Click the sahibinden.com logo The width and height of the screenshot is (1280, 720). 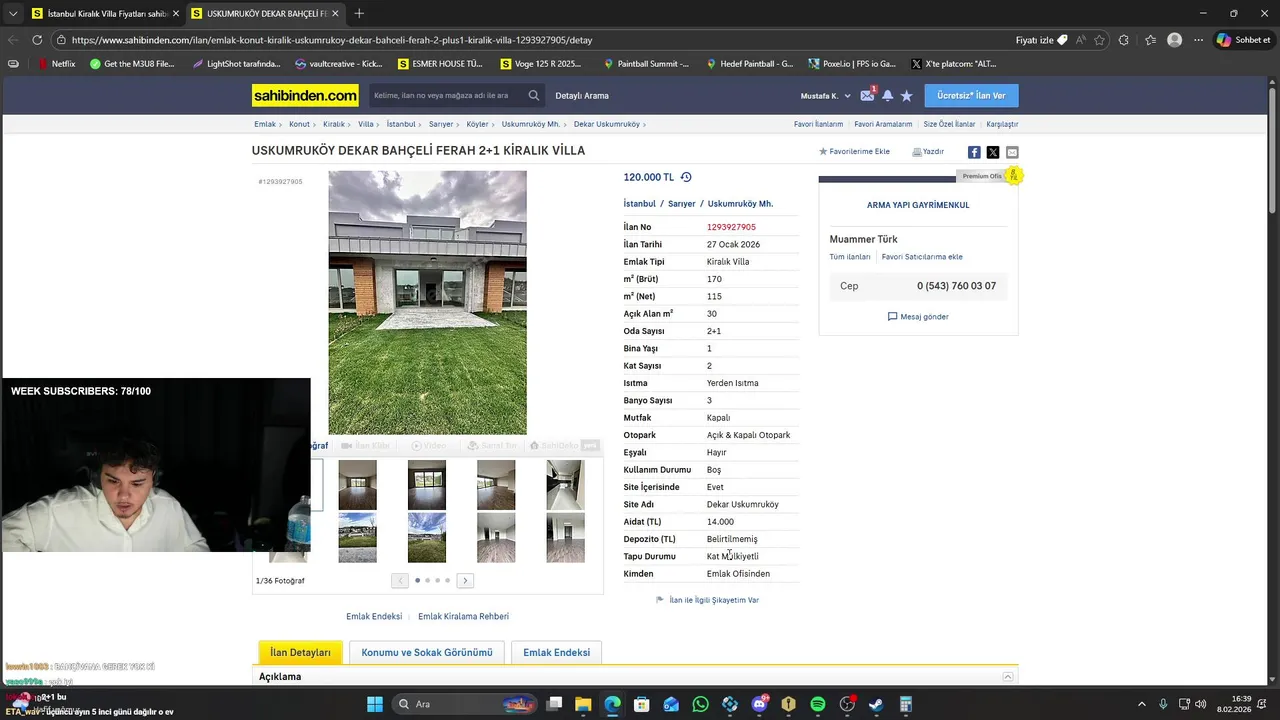tap(305, 96)
